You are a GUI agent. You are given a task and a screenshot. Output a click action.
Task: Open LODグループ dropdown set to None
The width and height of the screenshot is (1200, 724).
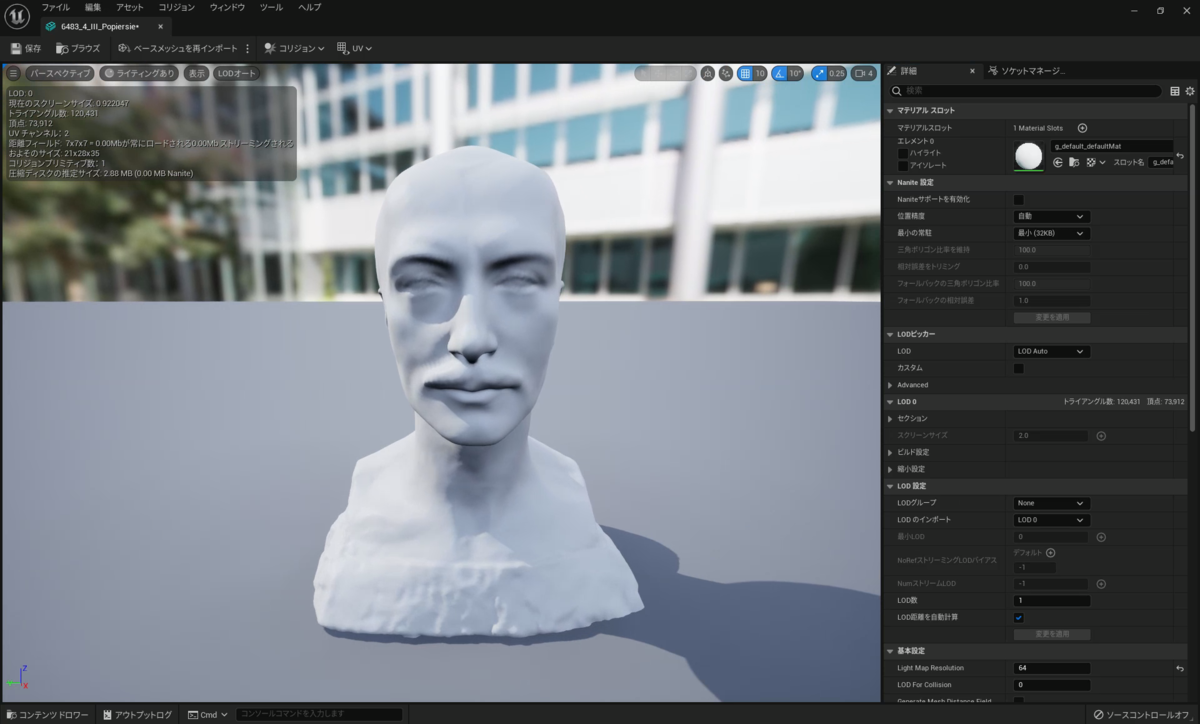[x=1051, y=503]
